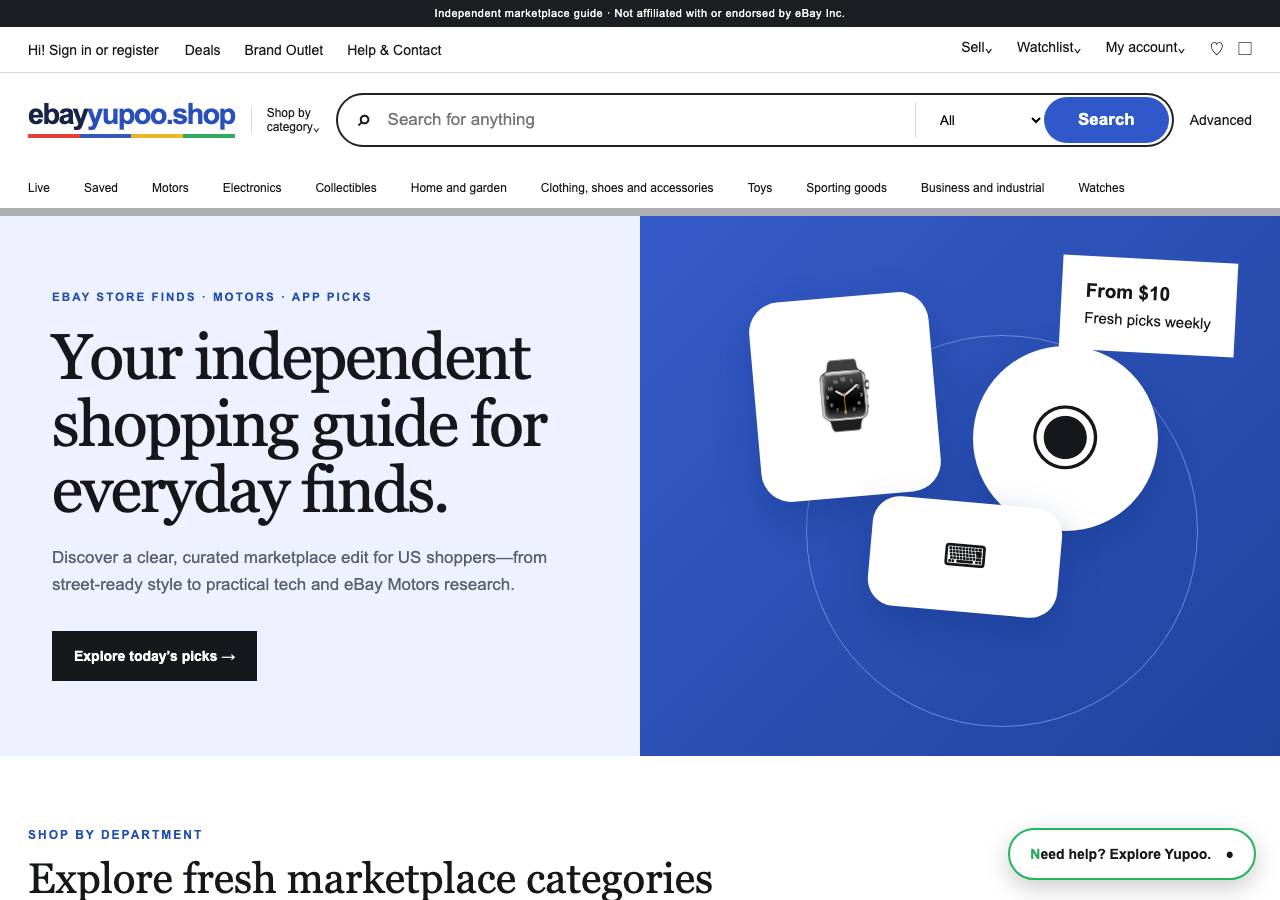Expand the Shop by category menu
The height and width of the screenshot is (900, 1280).
[x=293, y=120]
